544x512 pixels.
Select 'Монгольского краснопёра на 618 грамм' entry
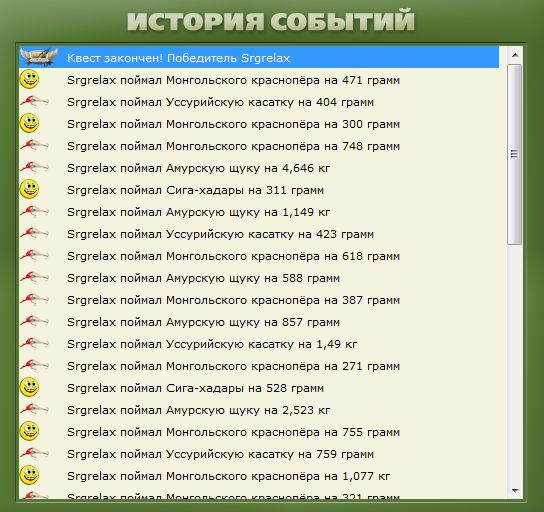point(259,256)
